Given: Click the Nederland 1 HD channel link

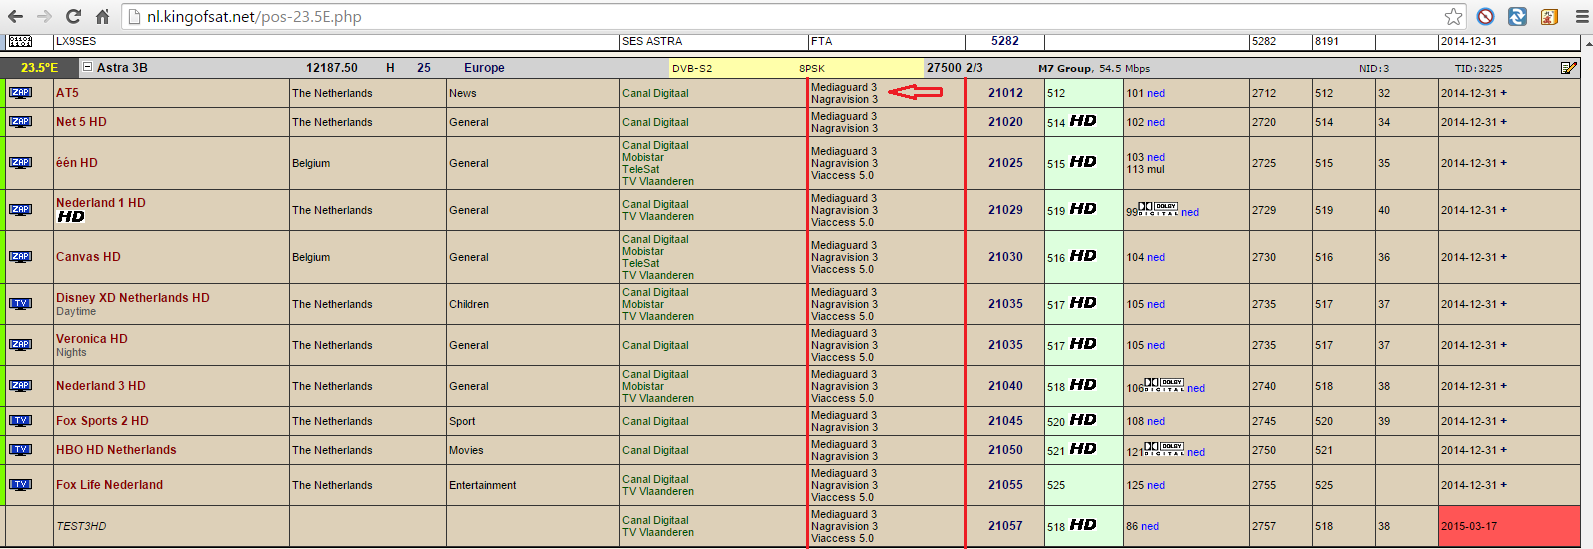Looking at the screenshot, I should 101,203.
